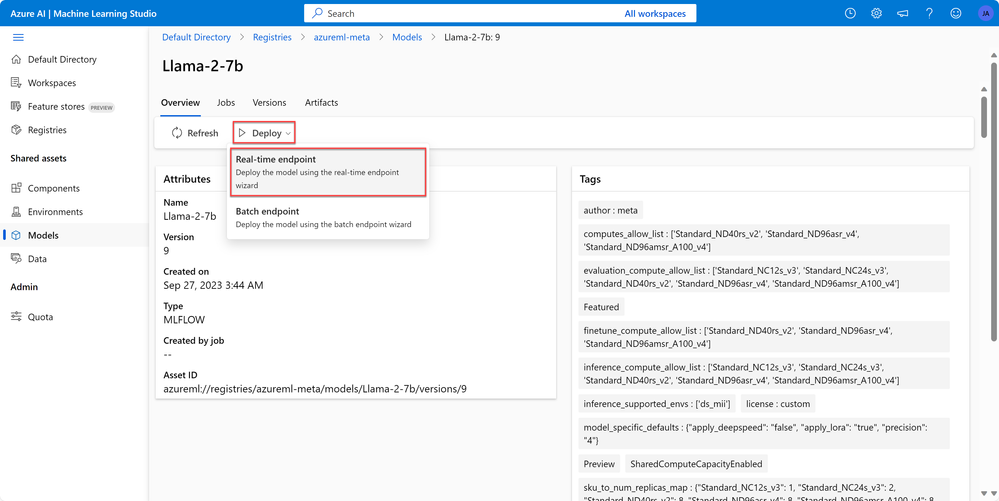Click the Refresh circular arrows icon
The height and width of the screenshot is (501, 999).
tap(177, 133)
